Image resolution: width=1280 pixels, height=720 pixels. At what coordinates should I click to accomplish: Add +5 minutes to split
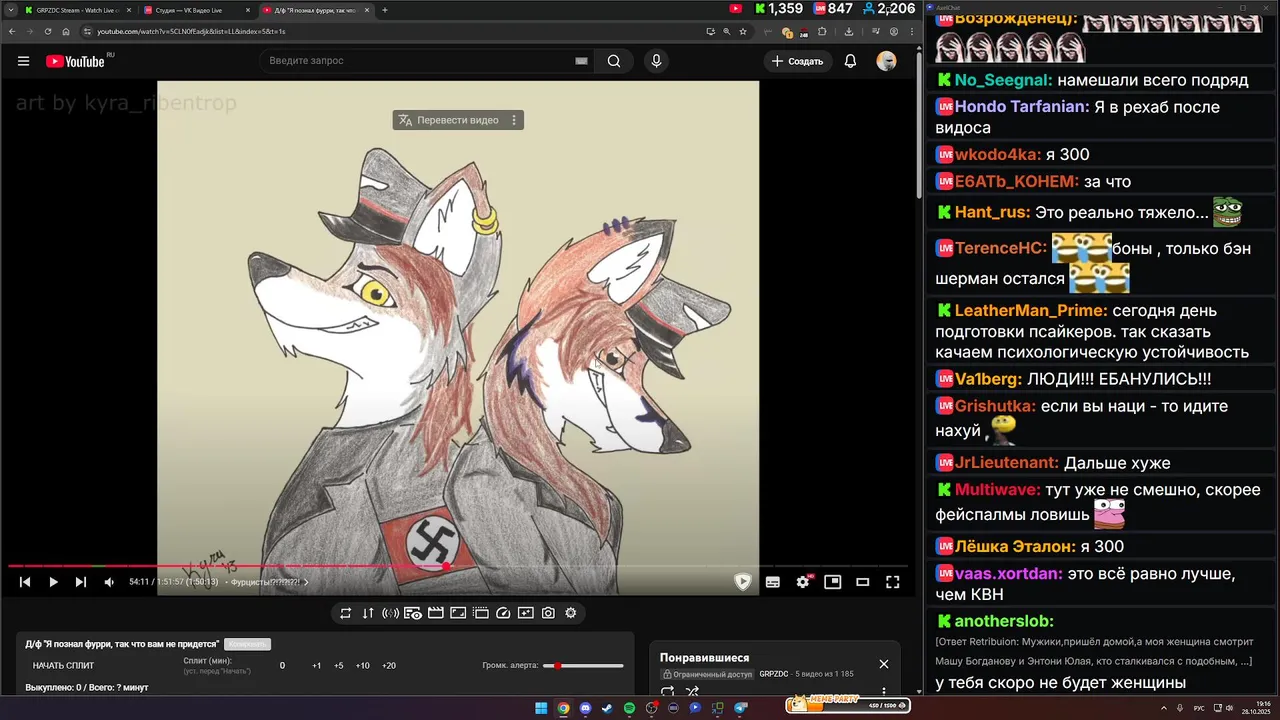[x=338, y=666]
